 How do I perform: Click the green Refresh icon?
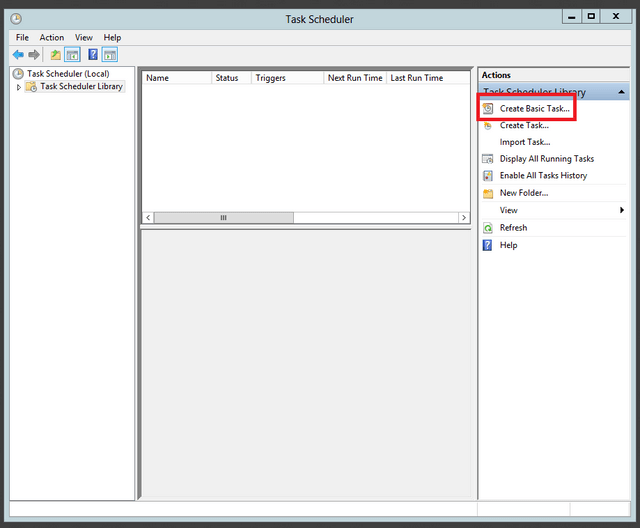(488, 228)
